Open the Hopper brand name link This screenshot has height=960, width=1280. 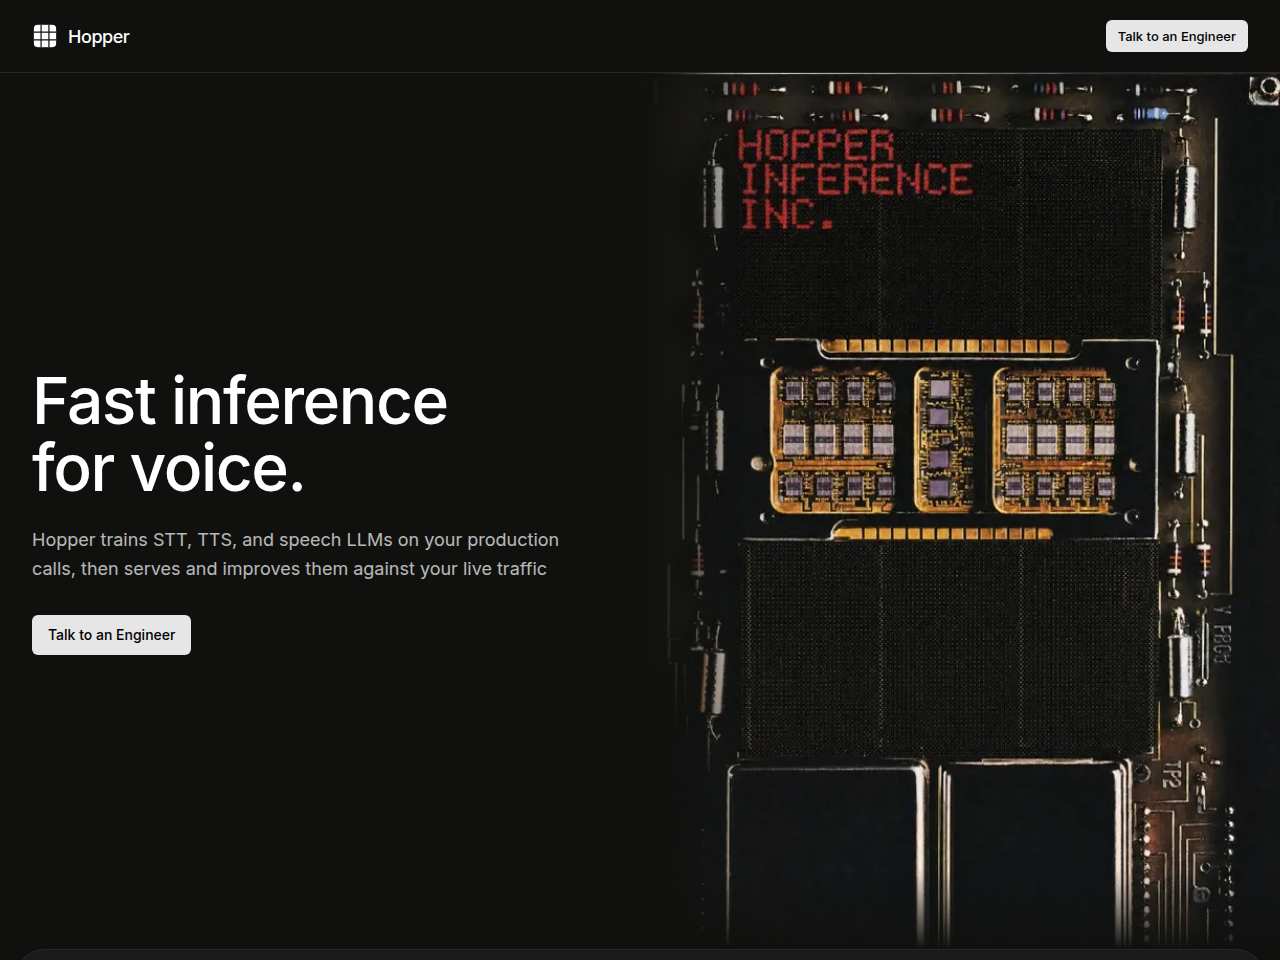click(x=99, y=37)
